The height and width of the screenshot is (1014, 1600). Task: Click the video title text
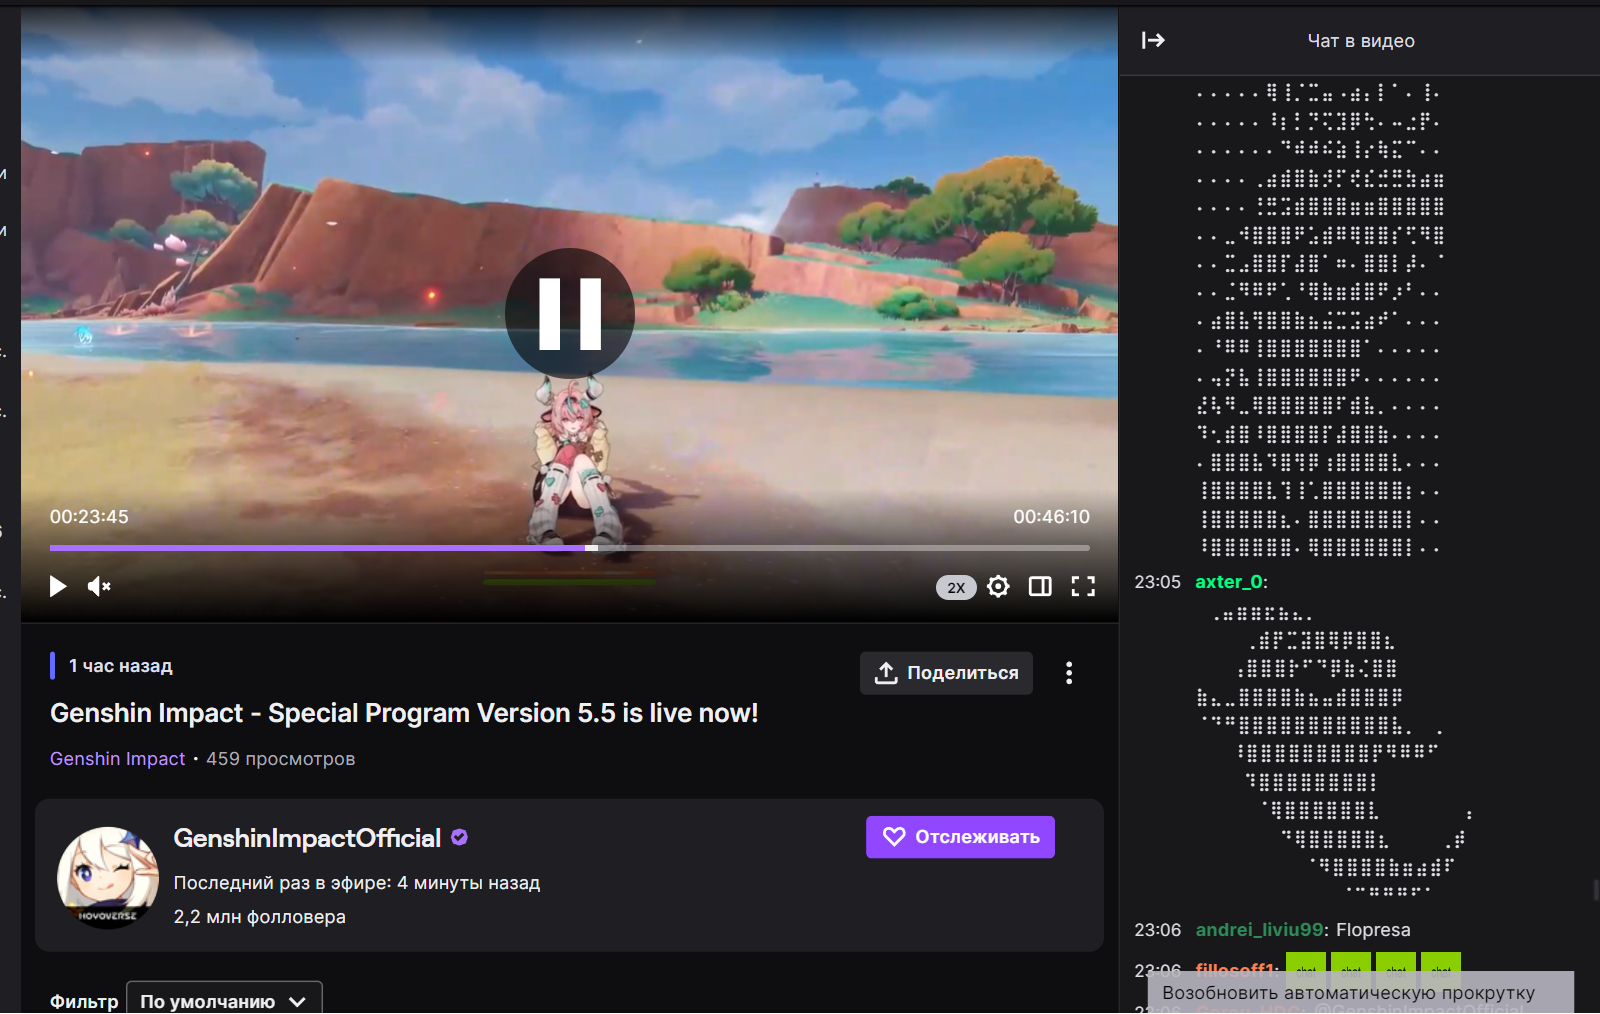[404, 713]
